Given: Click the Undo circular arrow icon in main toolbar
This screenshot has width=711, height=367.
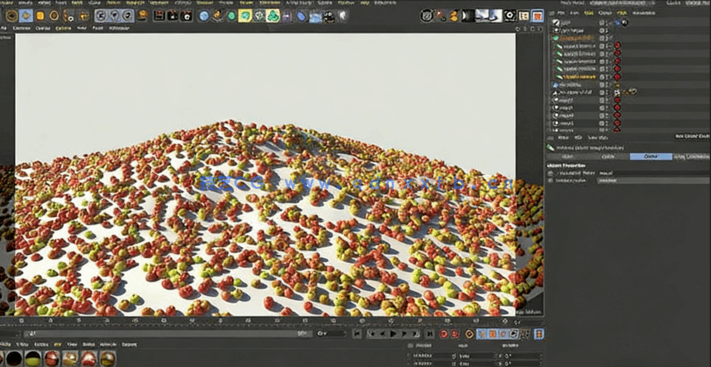Looking at the screenshot, I should 11,16.
